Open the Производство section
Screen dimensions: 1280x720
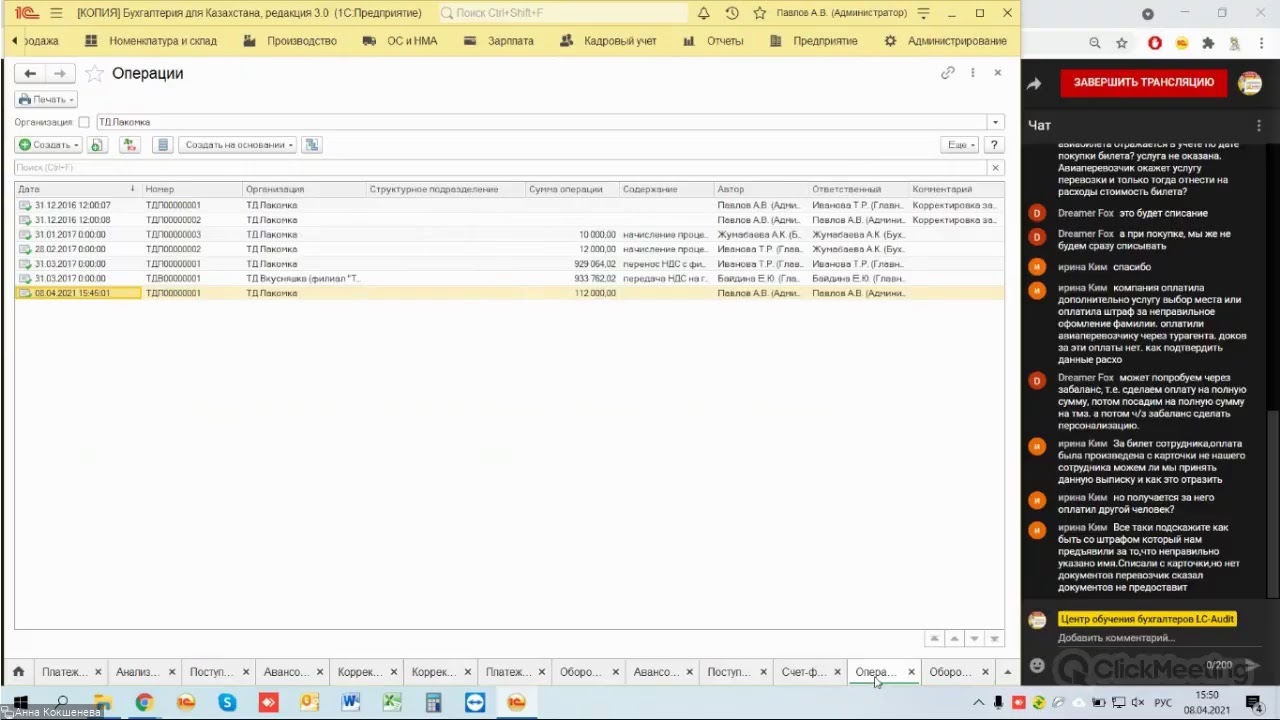tap(290, 41)
